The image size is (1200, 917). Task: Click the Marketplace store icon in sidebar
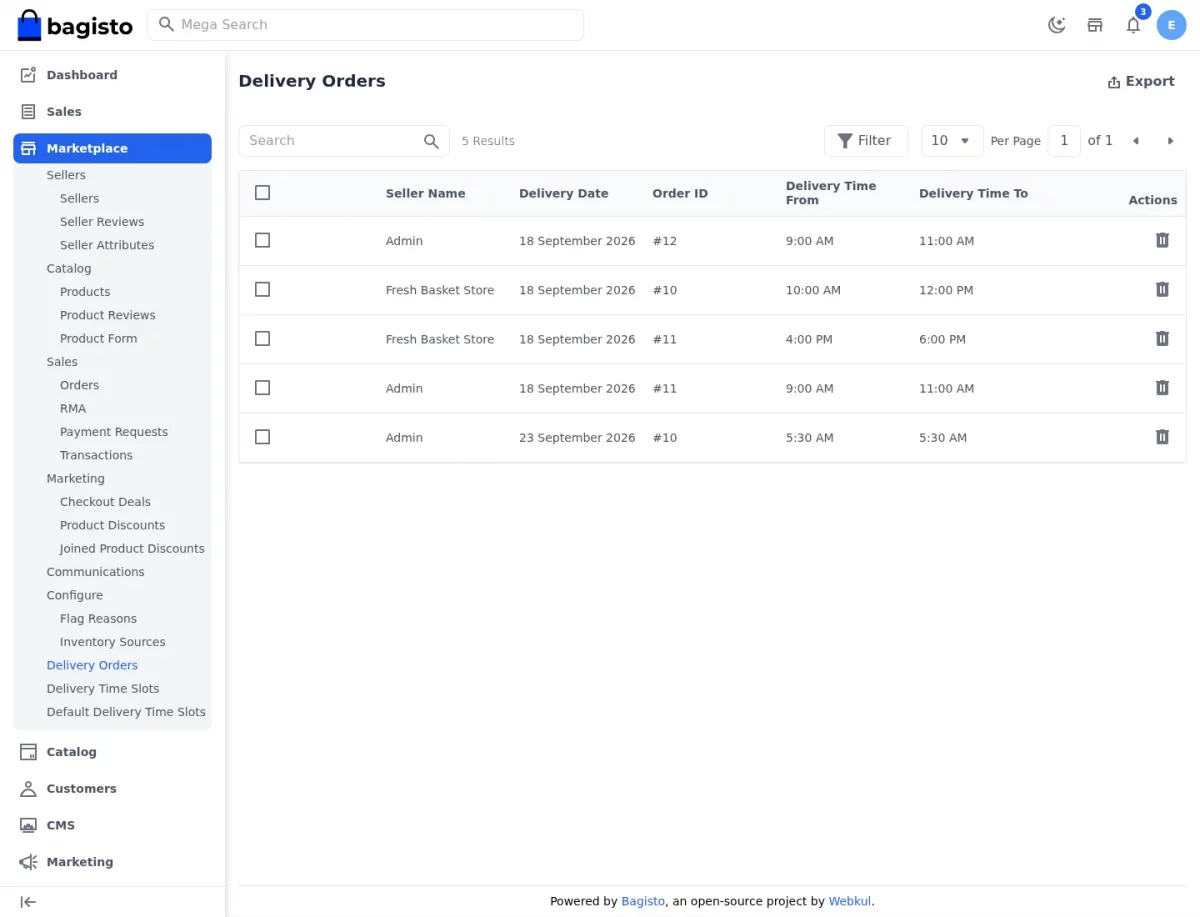(x=28, y=148)
